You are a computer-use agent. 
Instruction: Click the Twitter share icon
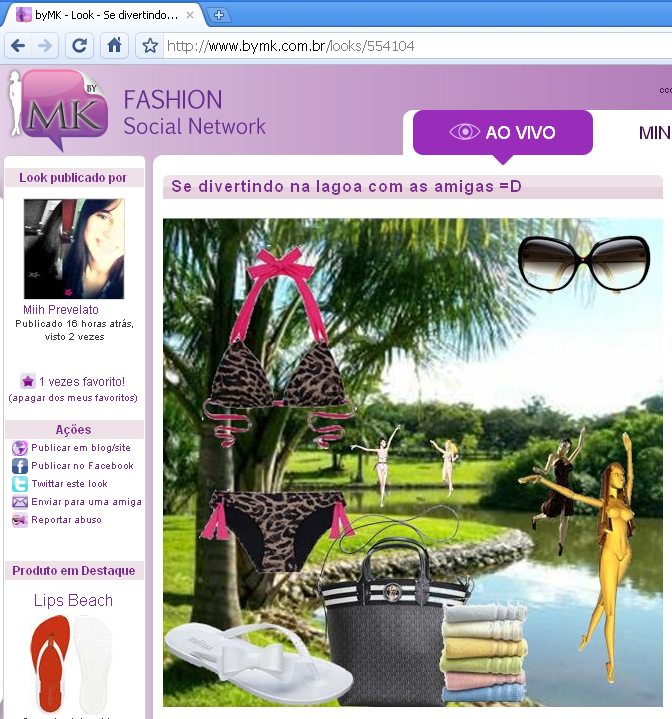[x=19, y=484]
